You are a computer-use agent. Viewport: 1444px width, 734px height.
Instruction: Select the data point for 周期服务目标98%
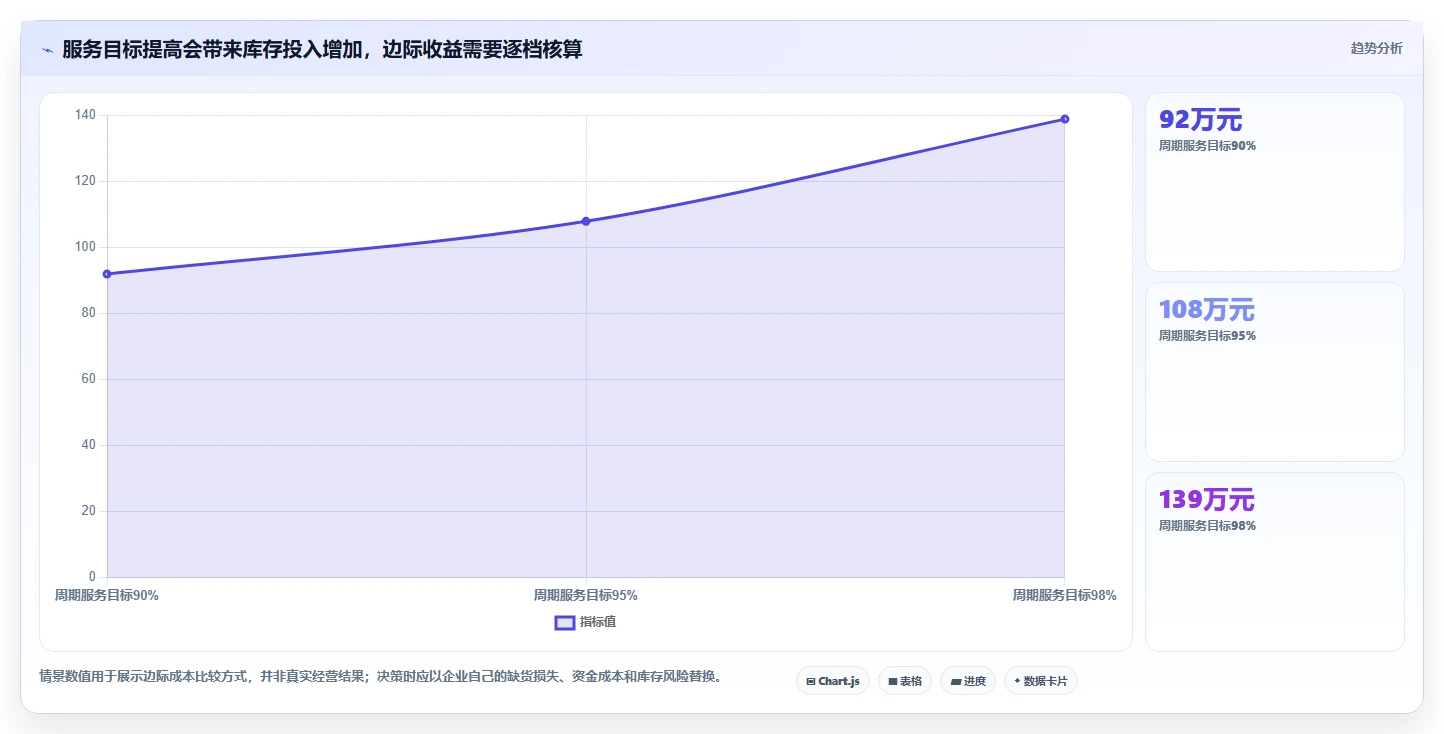(x=1065, y=119)
